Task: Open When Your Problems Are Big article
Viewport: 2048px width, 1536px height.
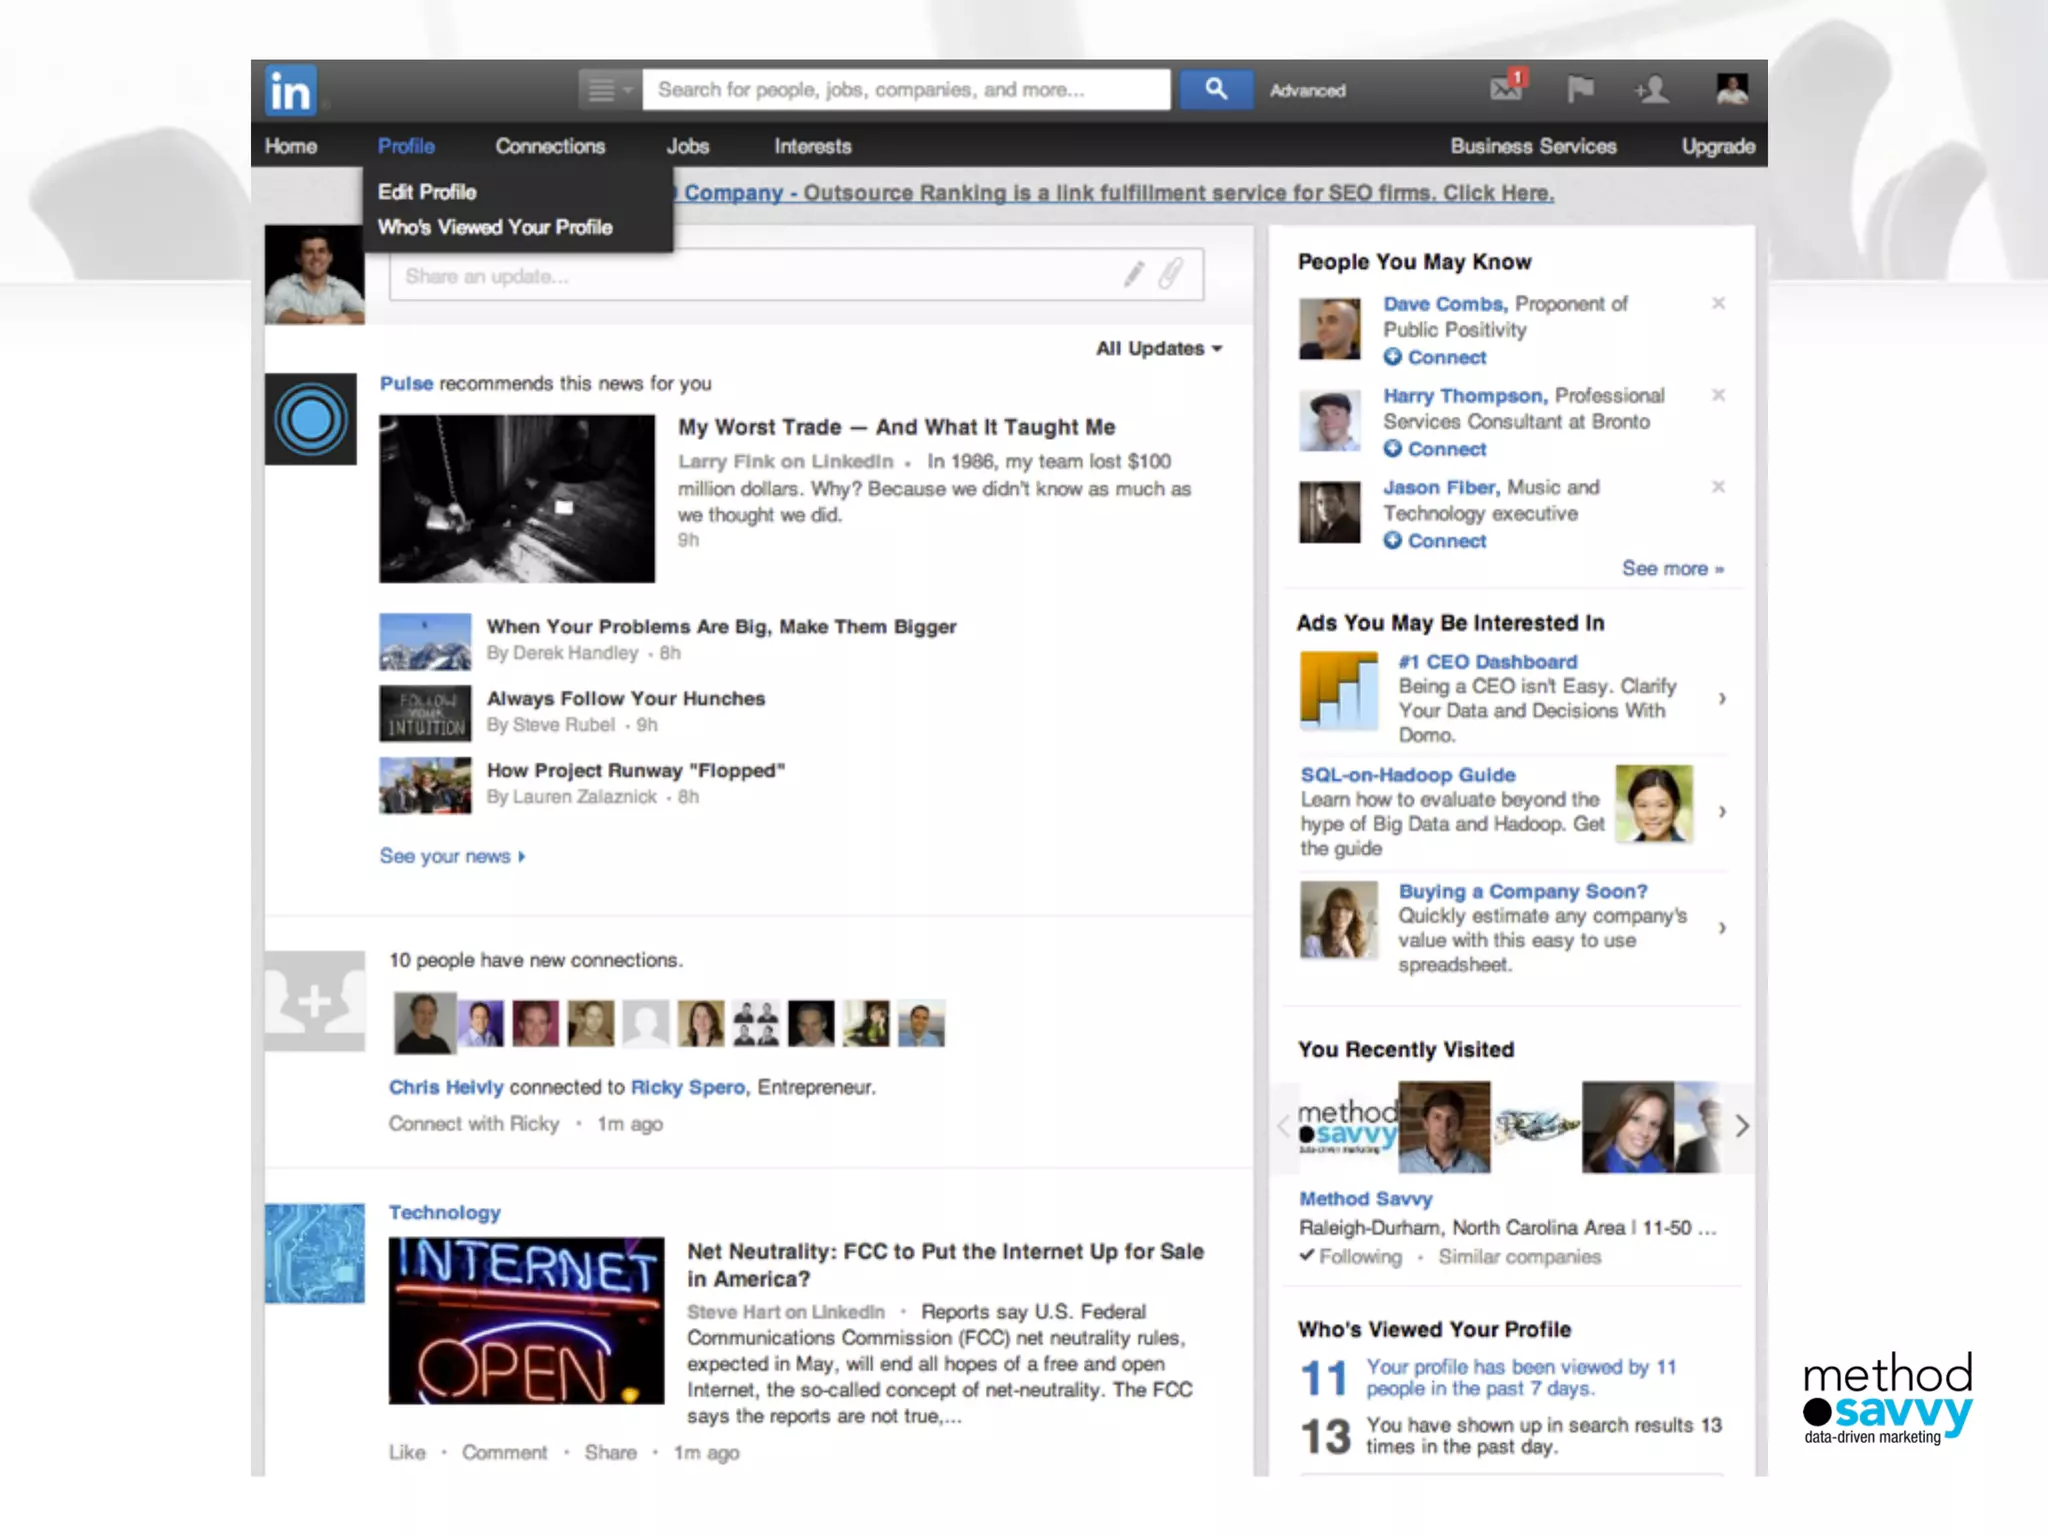Action: pos(721,627)
